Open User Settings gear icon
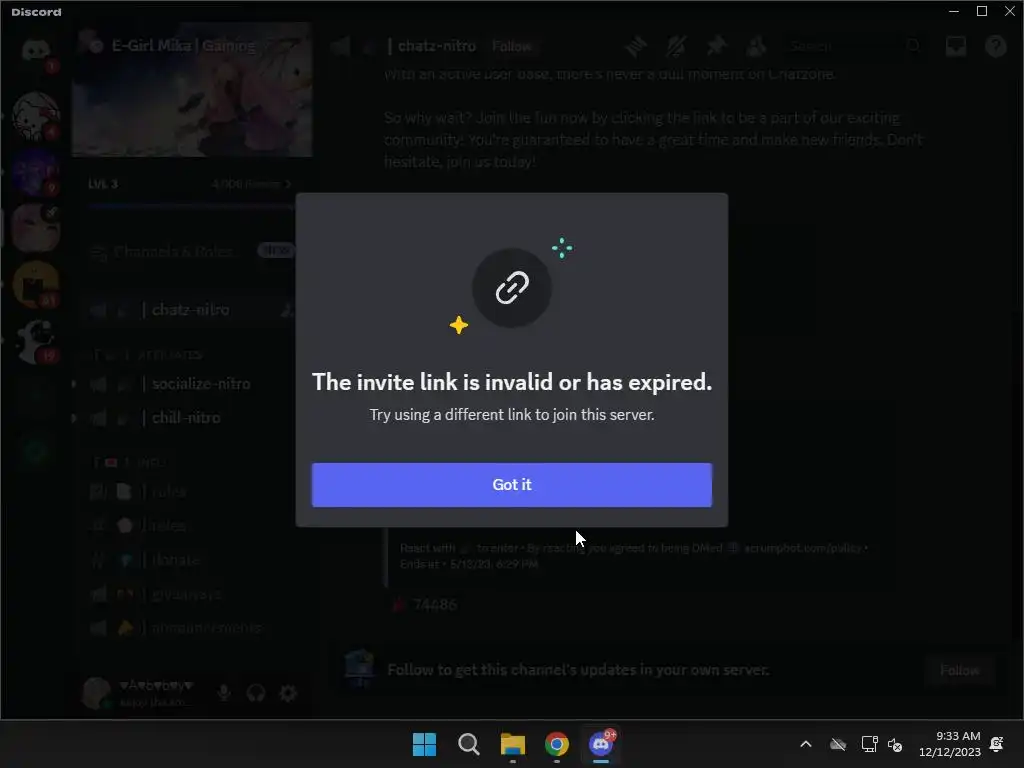 [288, 692]
